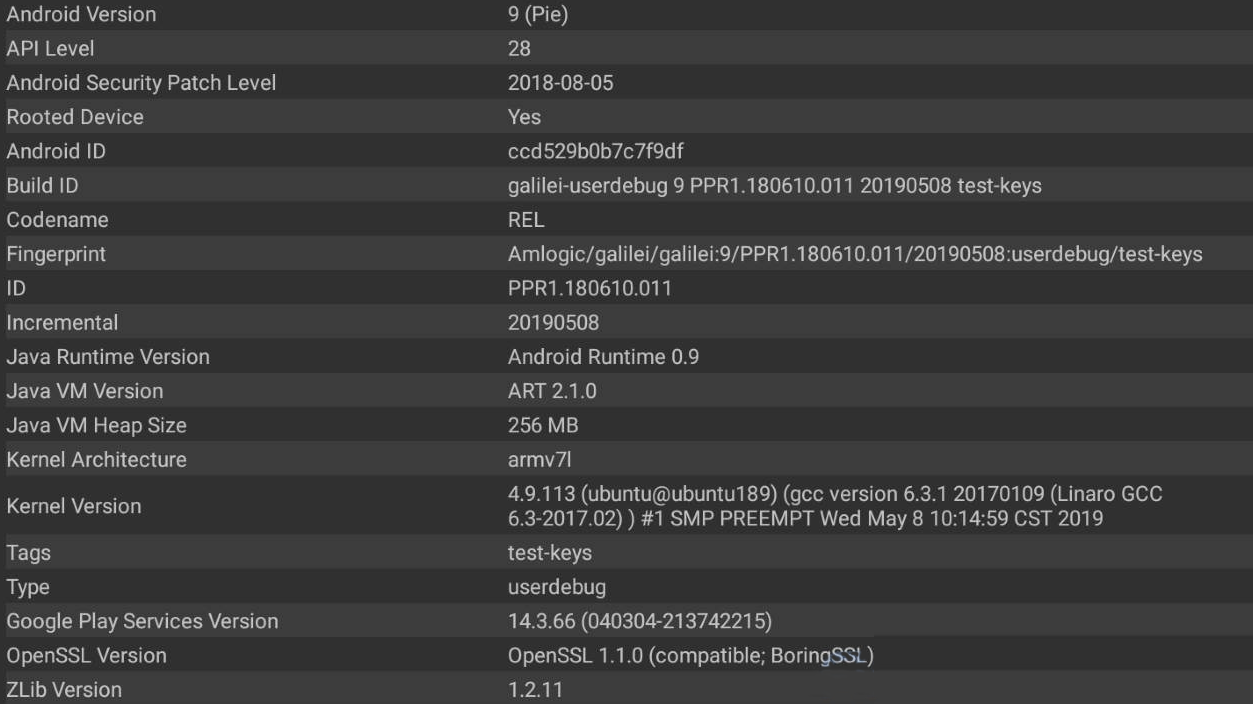Click the Google Play Services Version row
This screenshot has width=1253, height=704.
tap(626, 621)
